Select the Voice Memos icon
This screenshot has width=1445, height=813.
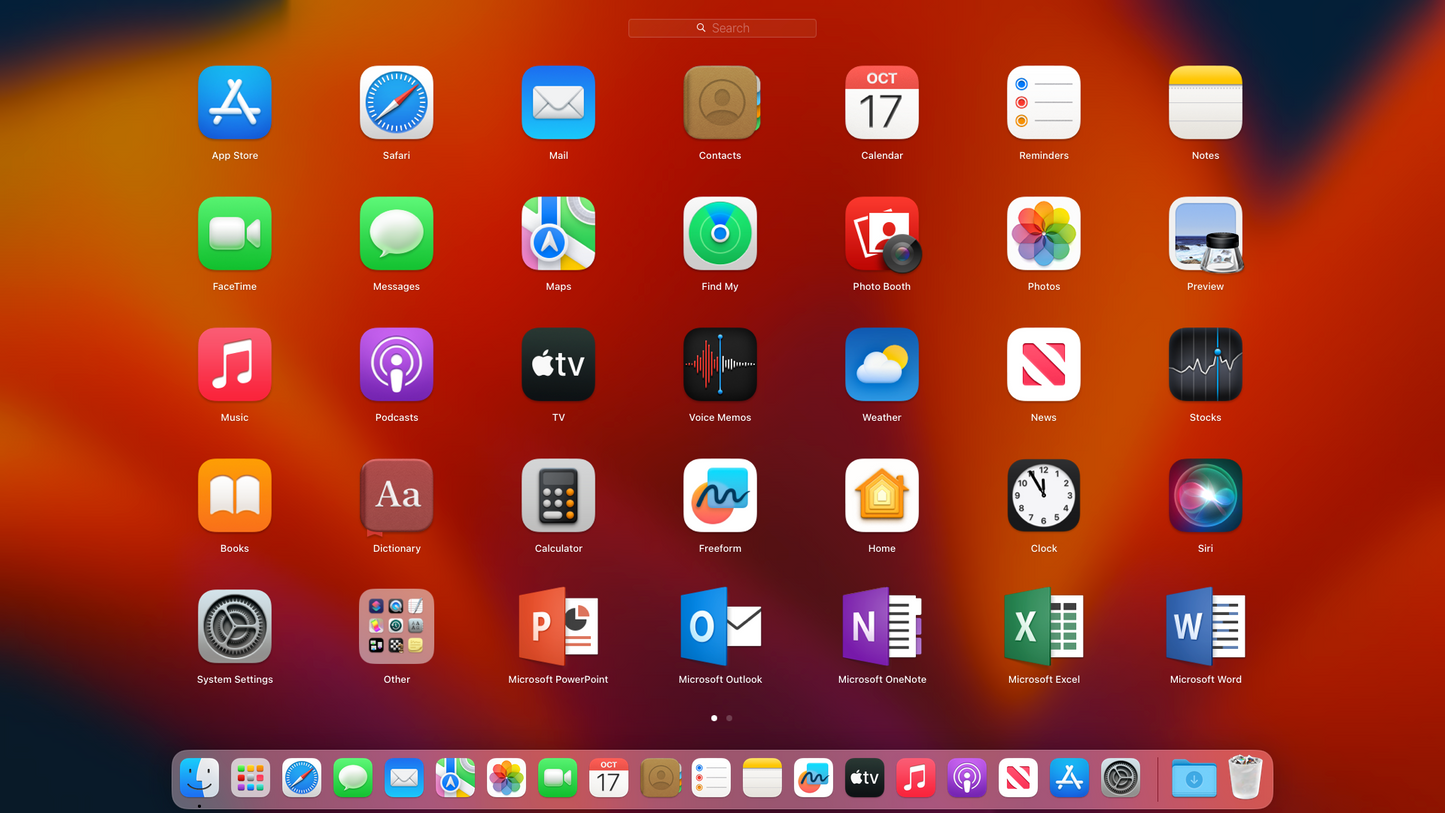pos(720,364)
